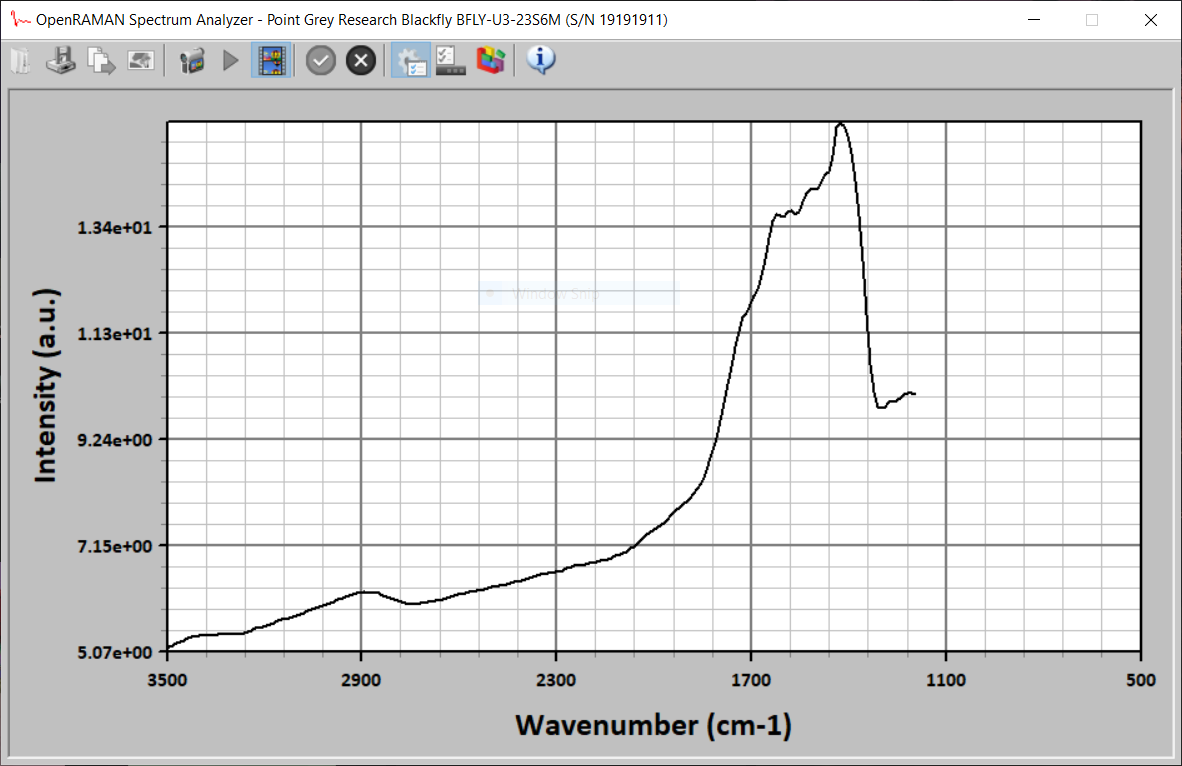Copy the spectrum to clipboard
This screenshot has height=766, width=1182.
click(100, 60)
